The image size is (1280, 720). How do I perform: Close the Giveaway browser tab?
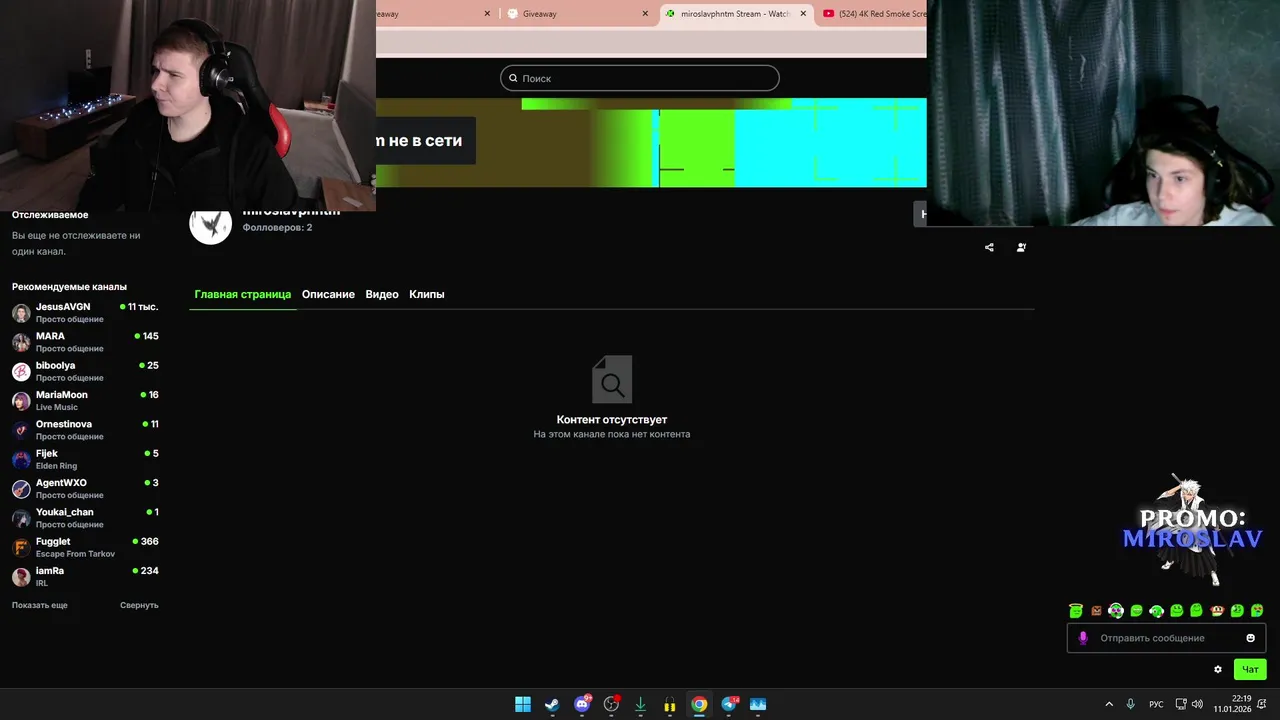click(x=645, y=14)
